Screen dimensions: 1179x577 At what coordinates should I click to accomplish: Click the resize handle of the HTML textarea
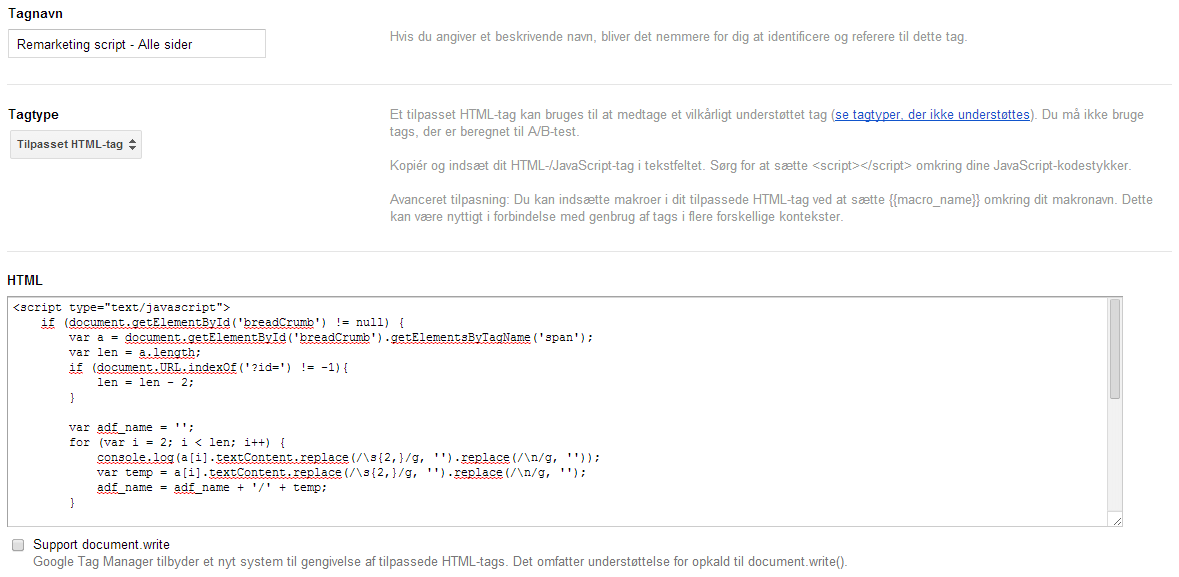point(1116,521)
